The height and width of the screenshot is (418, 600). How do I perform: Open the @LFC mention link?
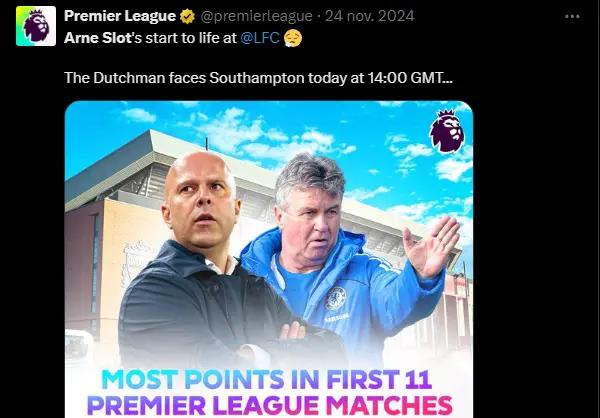260,38
